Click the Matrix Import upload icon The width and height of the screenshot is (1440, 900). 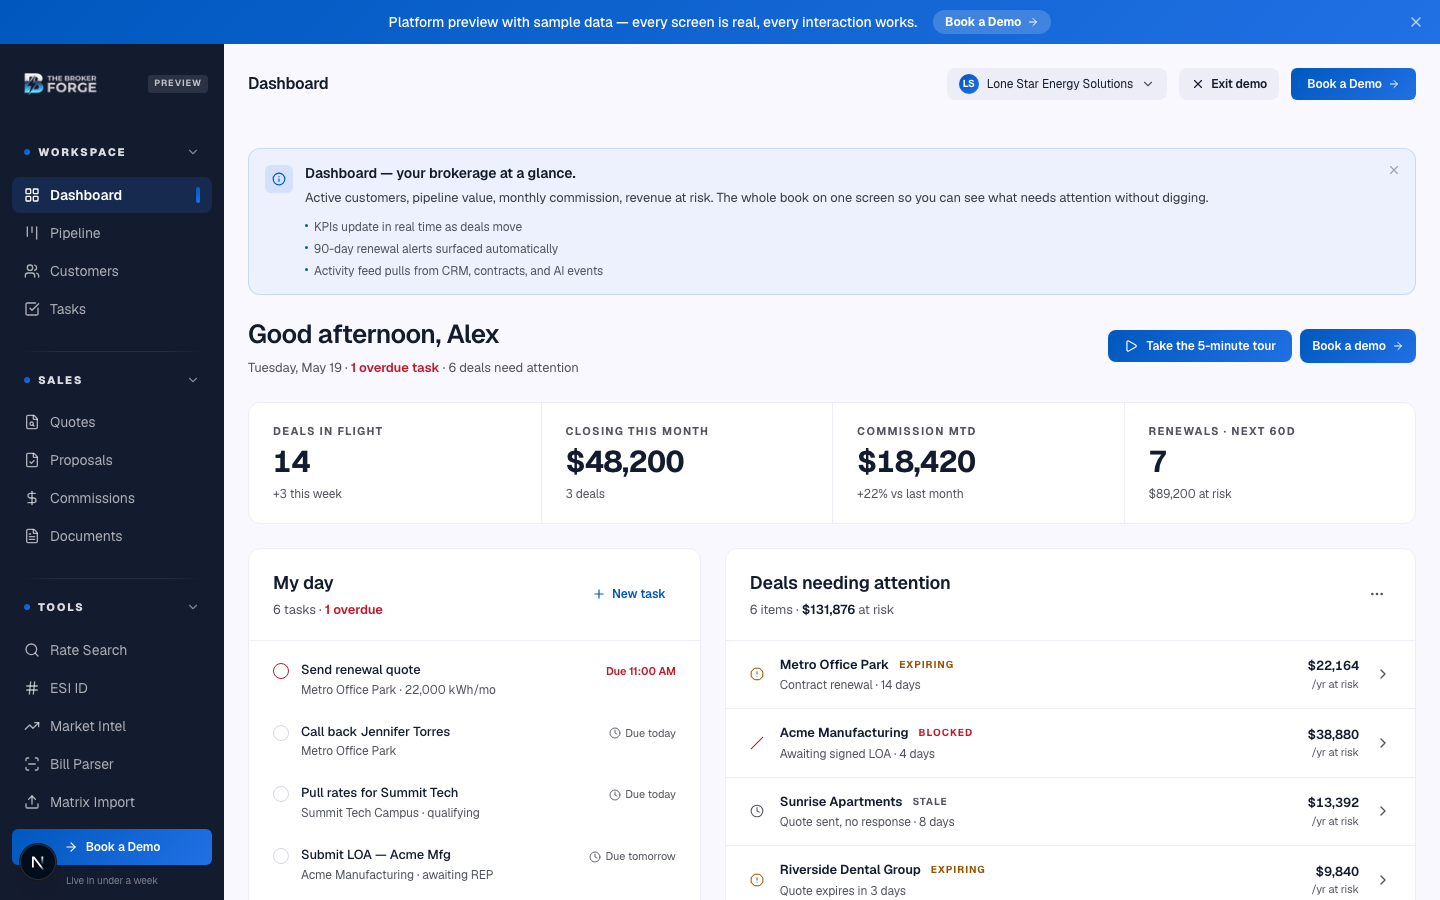32,802
